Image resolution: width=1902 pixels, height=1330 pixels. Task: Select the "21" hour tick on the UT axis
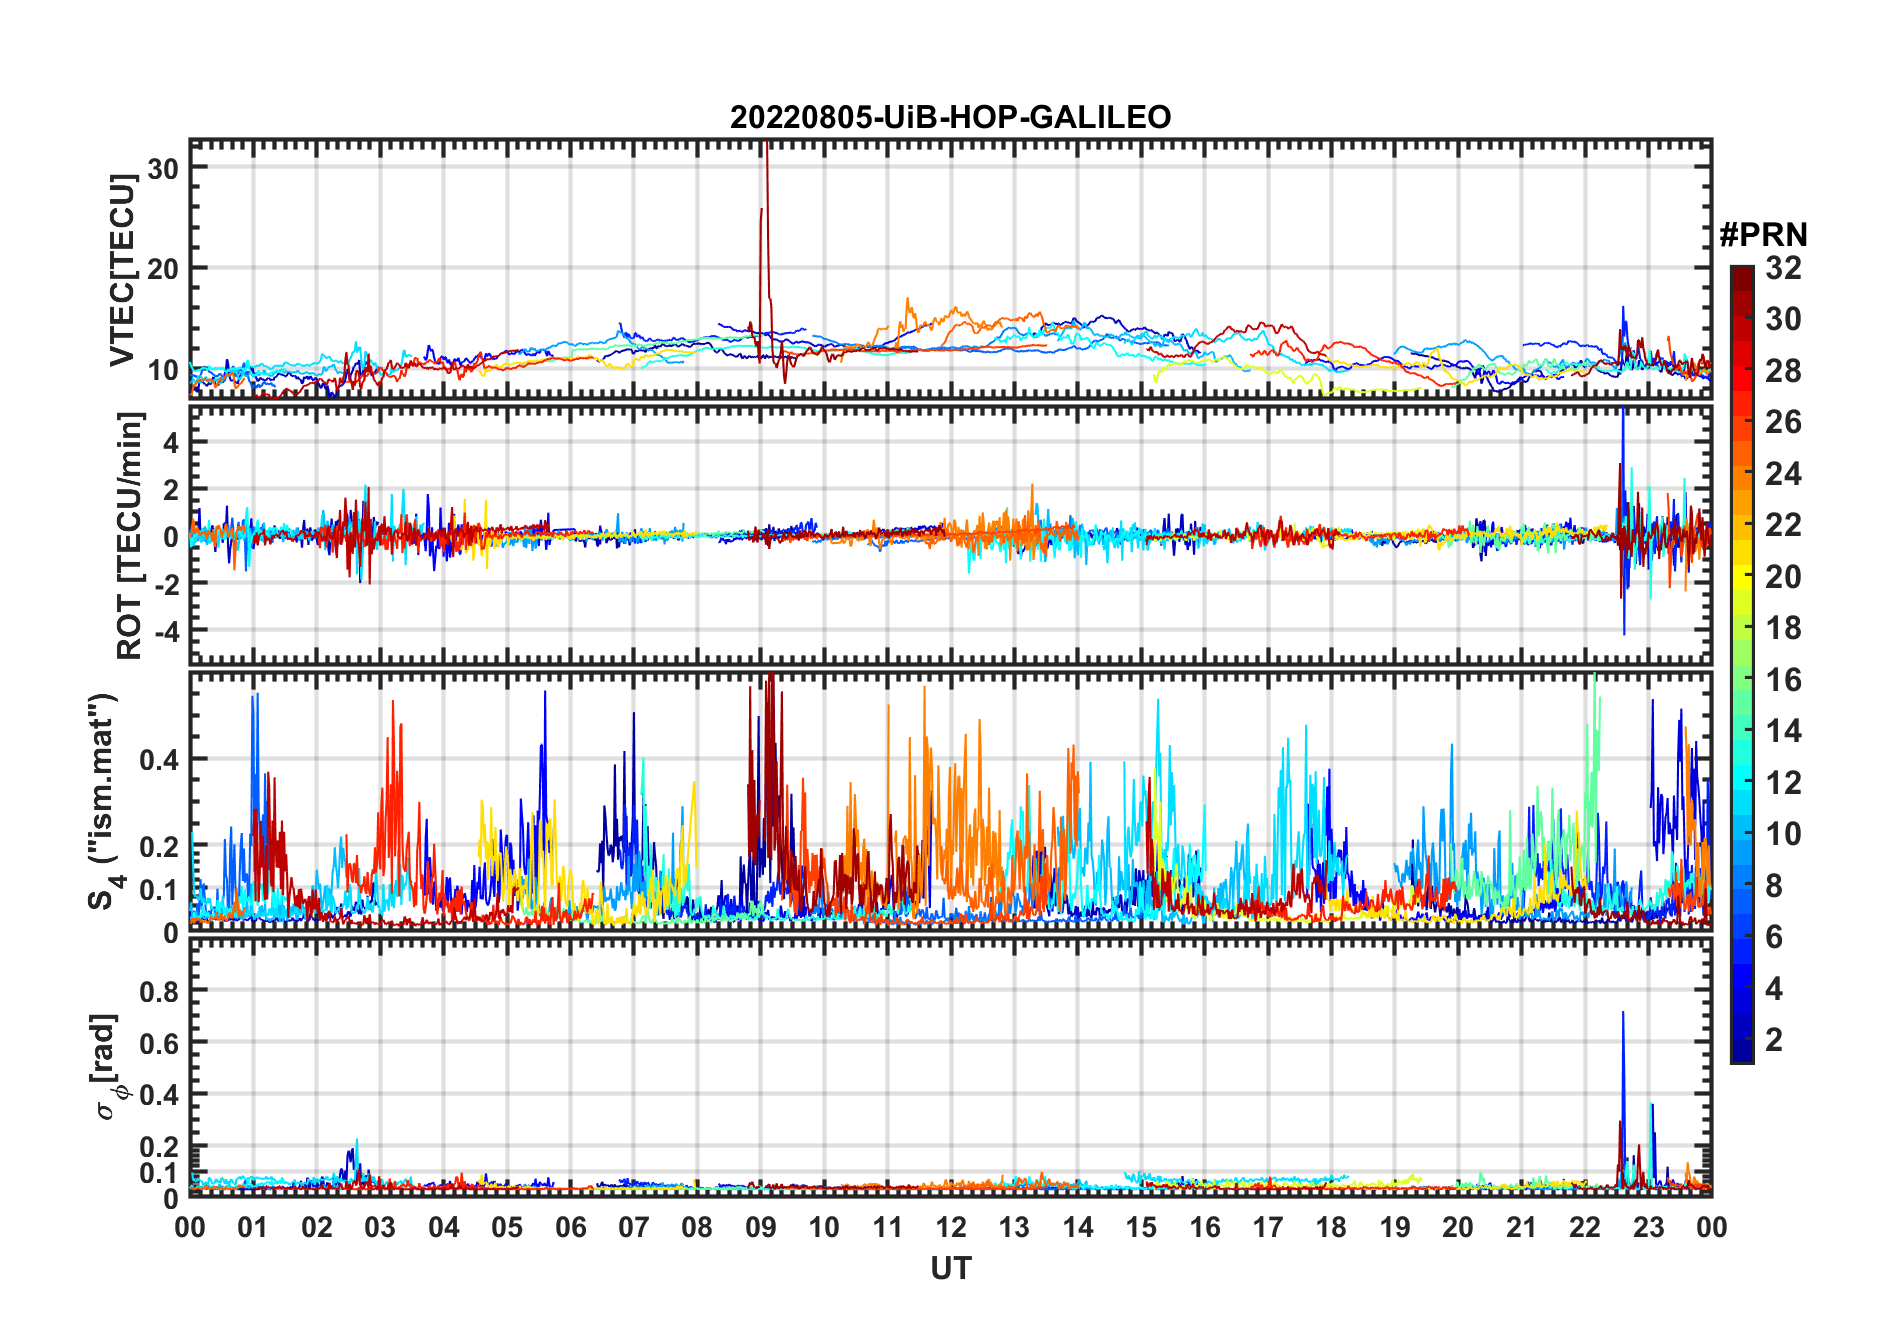coord(1521,1228)
